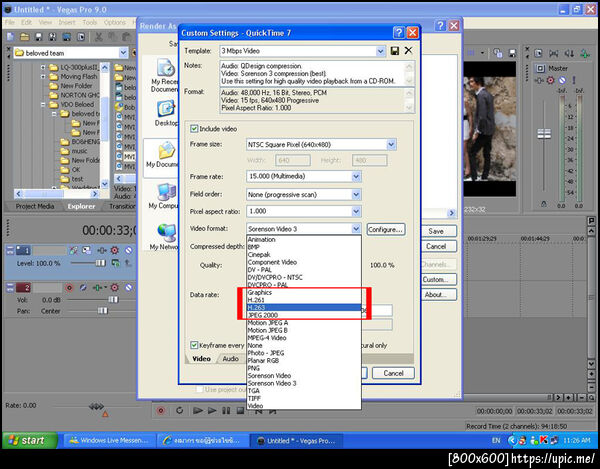This screenshot has width=600, height=469.
Task: Open the Frame size dropdown
Action: click(391, 145)
